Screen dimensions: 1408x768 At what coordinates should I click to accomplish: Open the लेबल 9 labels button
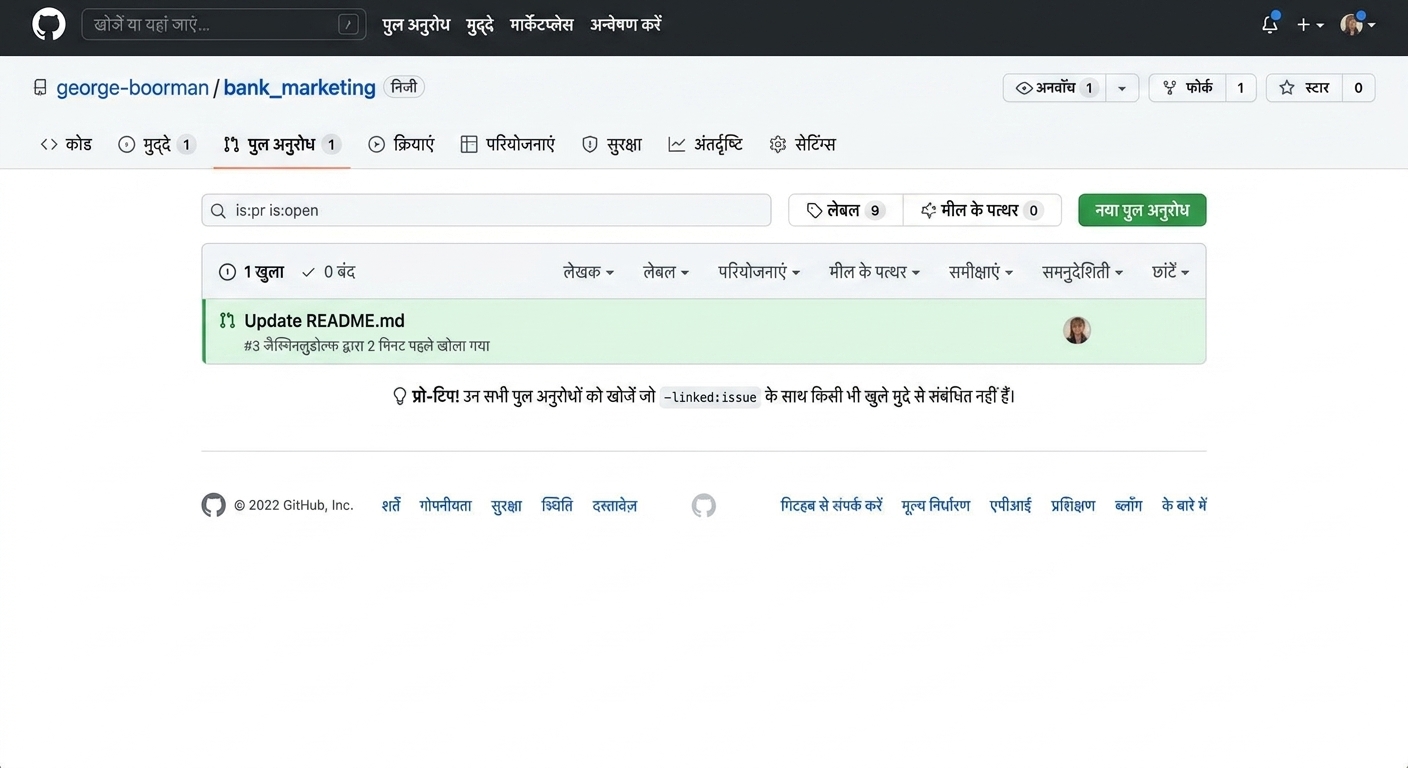coord(845,210)
